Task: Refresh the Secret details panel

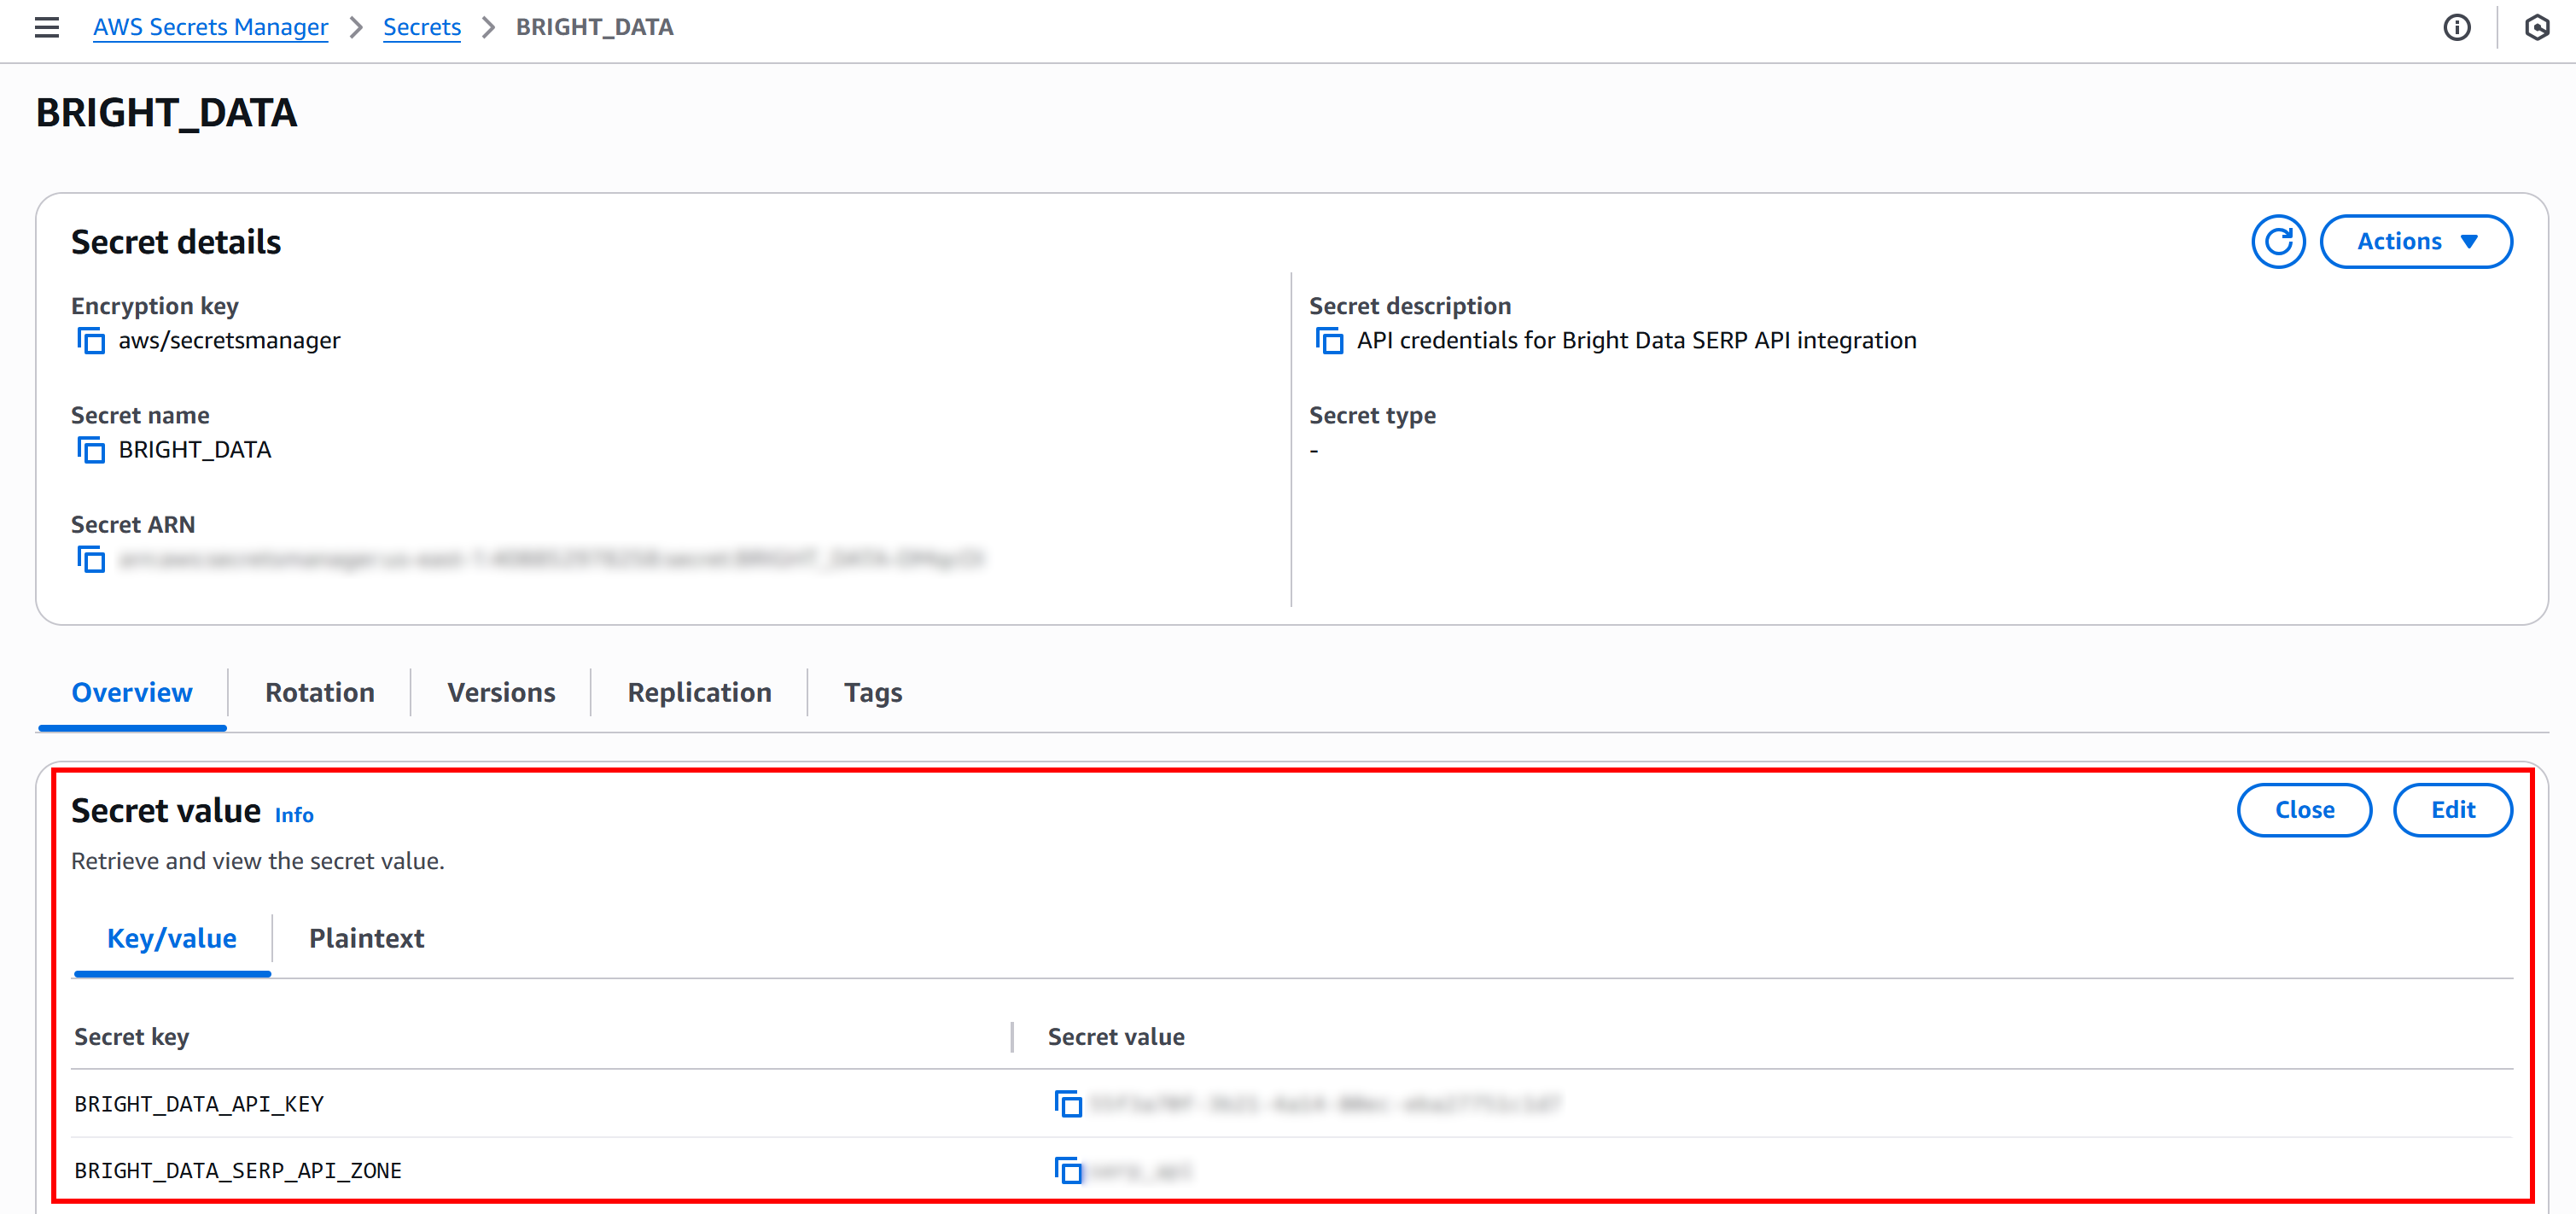Action: 2278,241
